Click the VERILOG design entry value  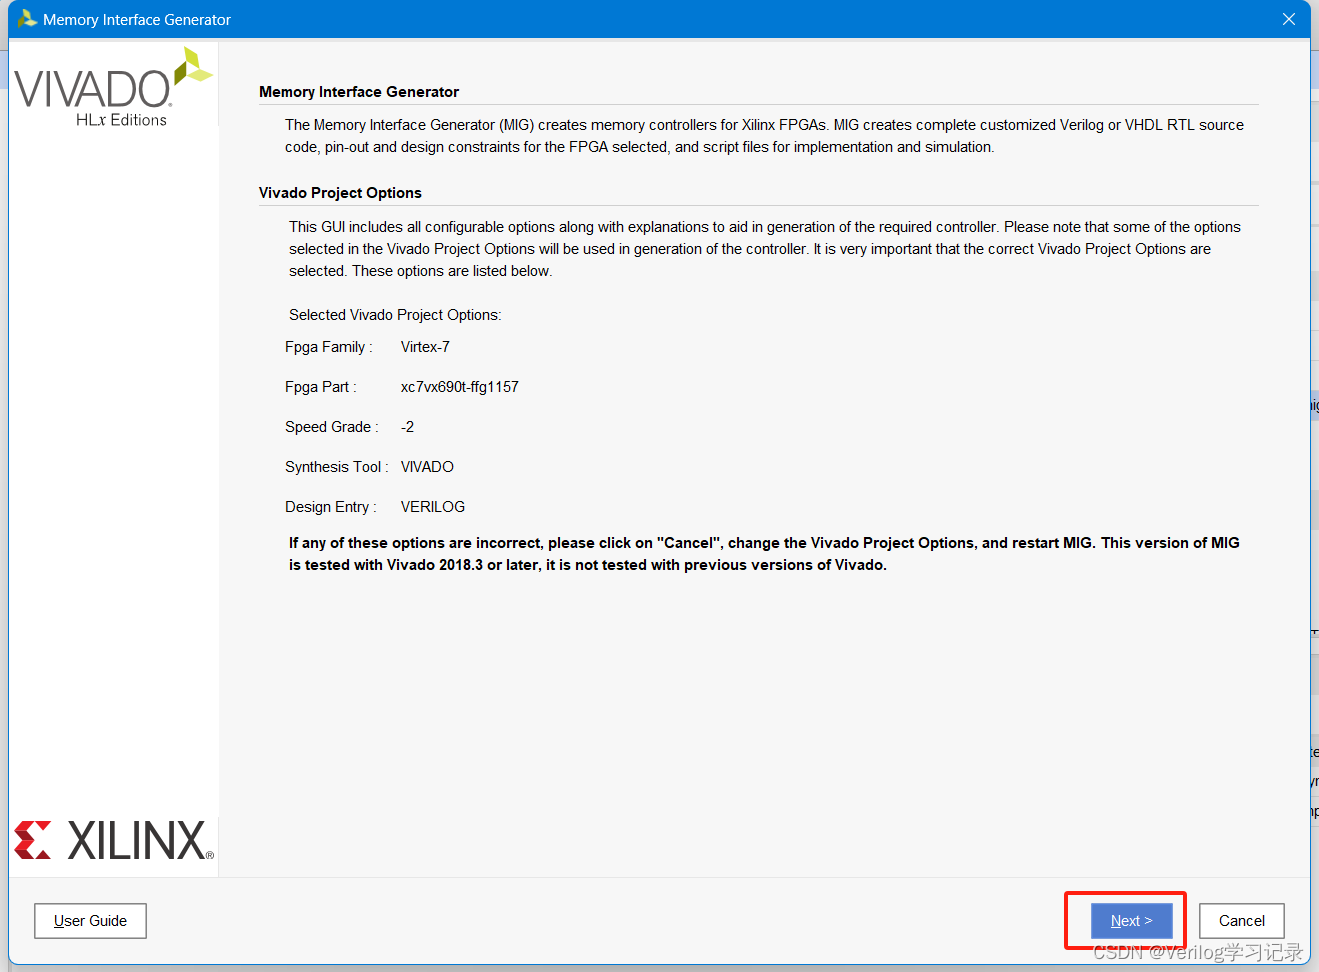coord(433,507)
